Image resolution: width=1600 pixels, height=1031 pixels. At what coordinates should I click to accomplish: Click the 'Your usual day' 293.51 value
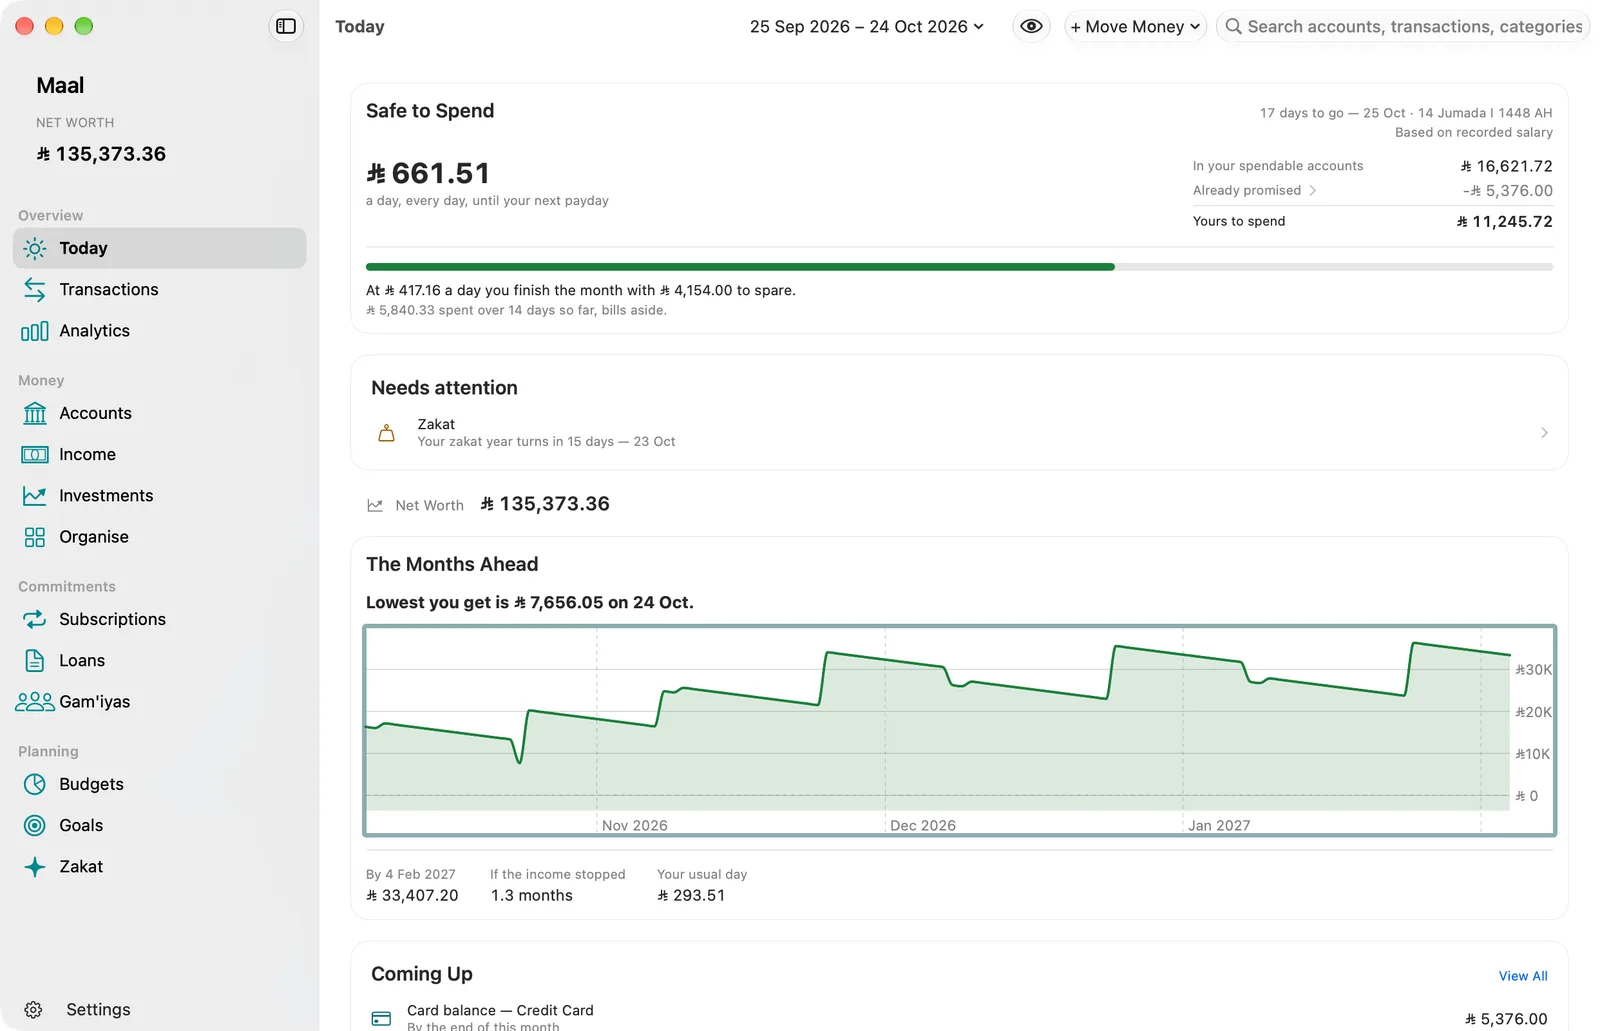(x=691, y=896)
